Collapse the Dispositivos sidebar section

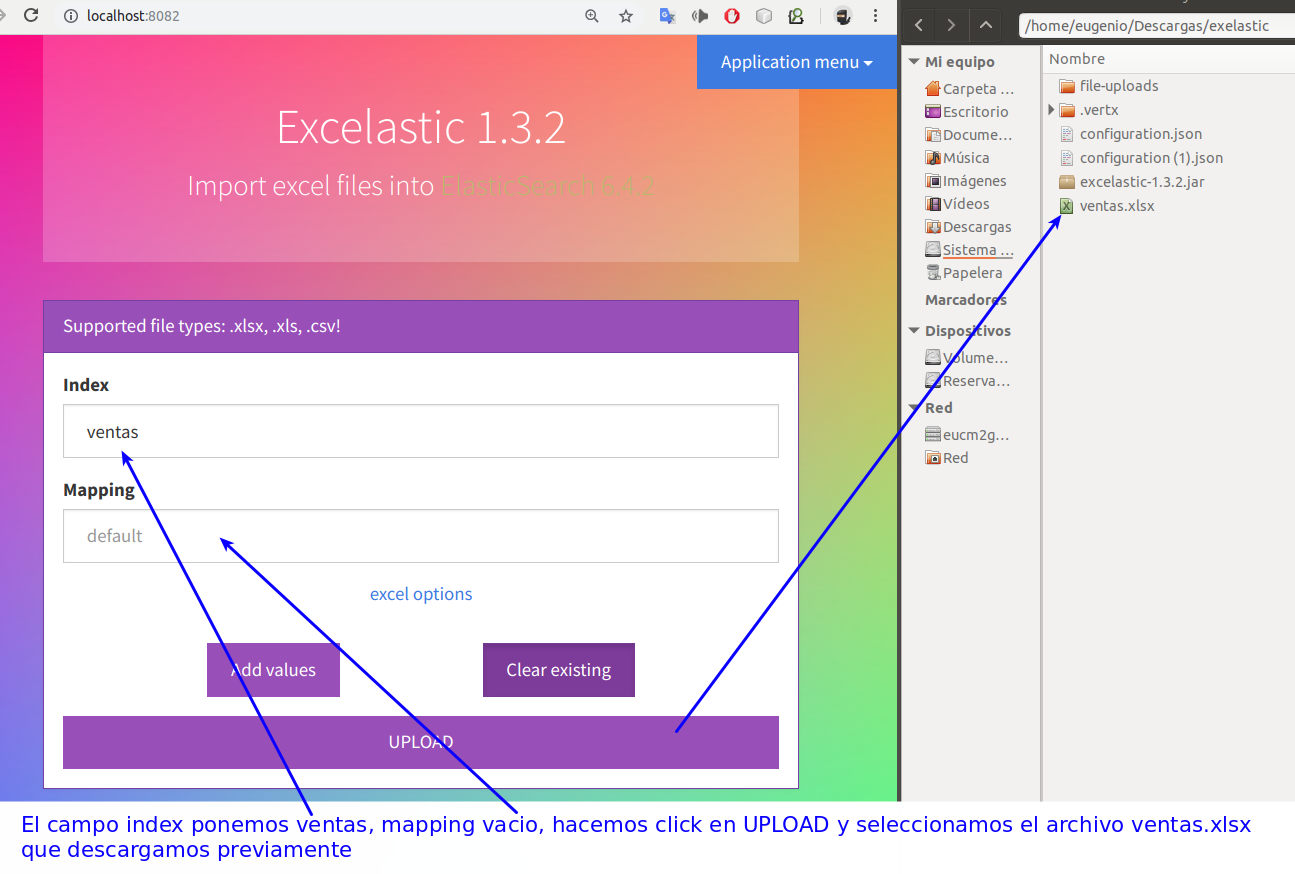913,331
